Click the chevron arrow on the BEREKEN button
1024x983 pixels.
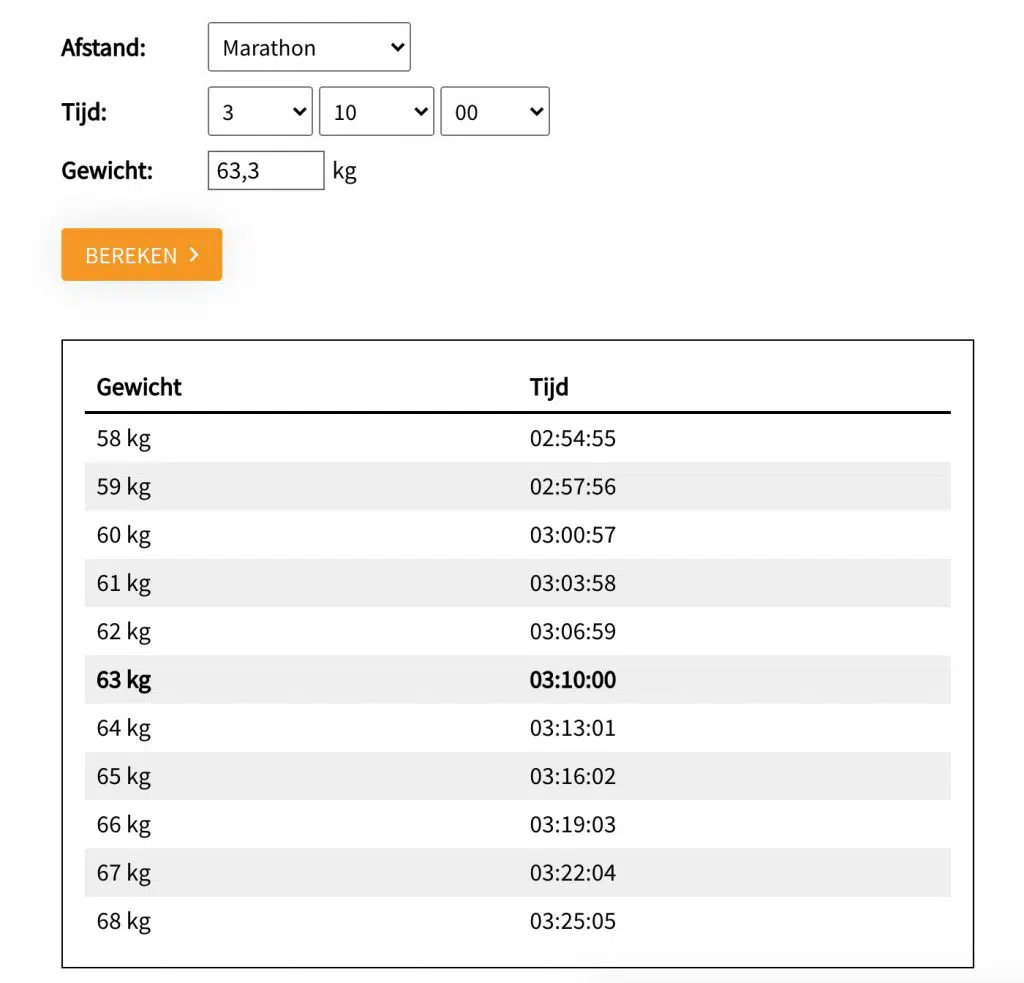tap(194, 255)
